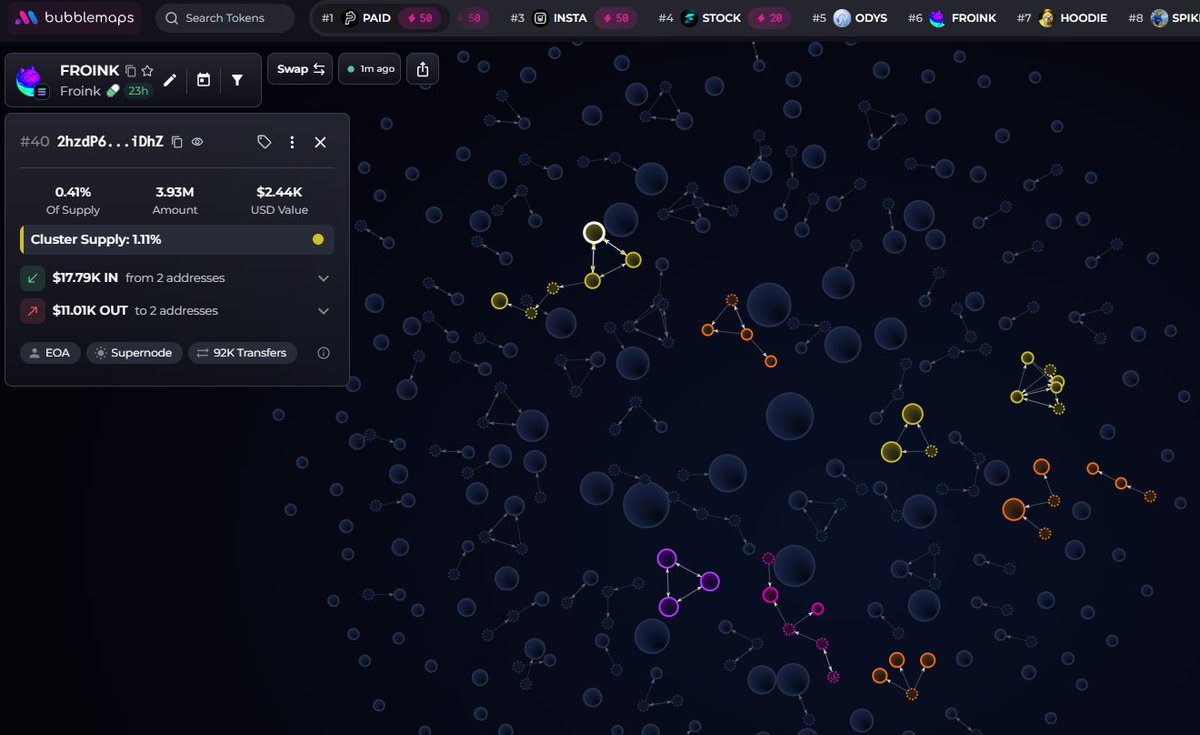The image size is (1200, 735).
Task: Click the 92K Transfers chip
Action: 243,353
